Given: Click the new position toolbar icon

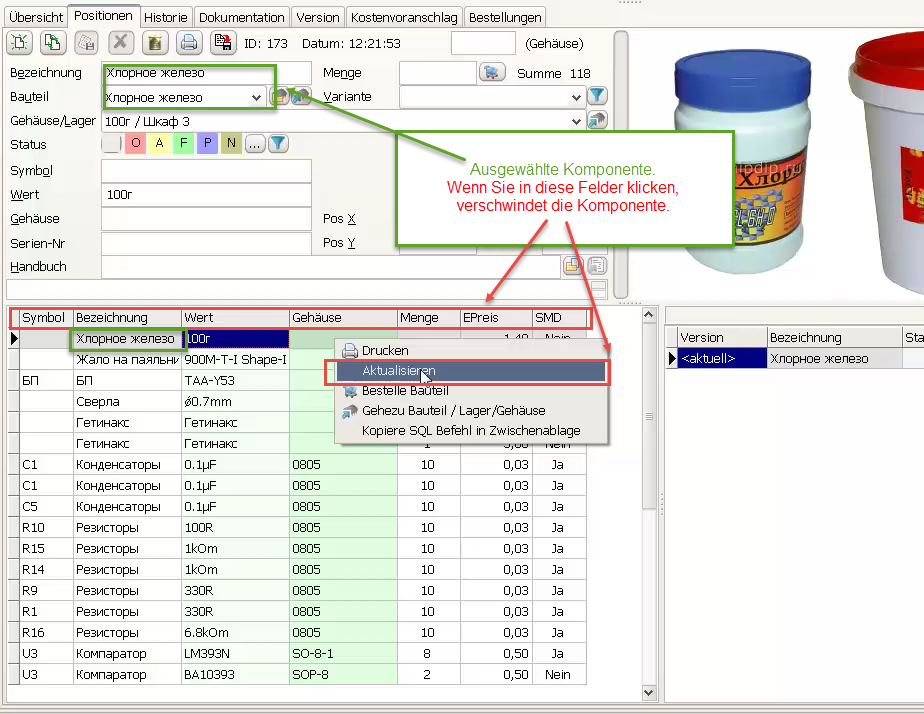Looking at the screenshot, I should point(21,43).
